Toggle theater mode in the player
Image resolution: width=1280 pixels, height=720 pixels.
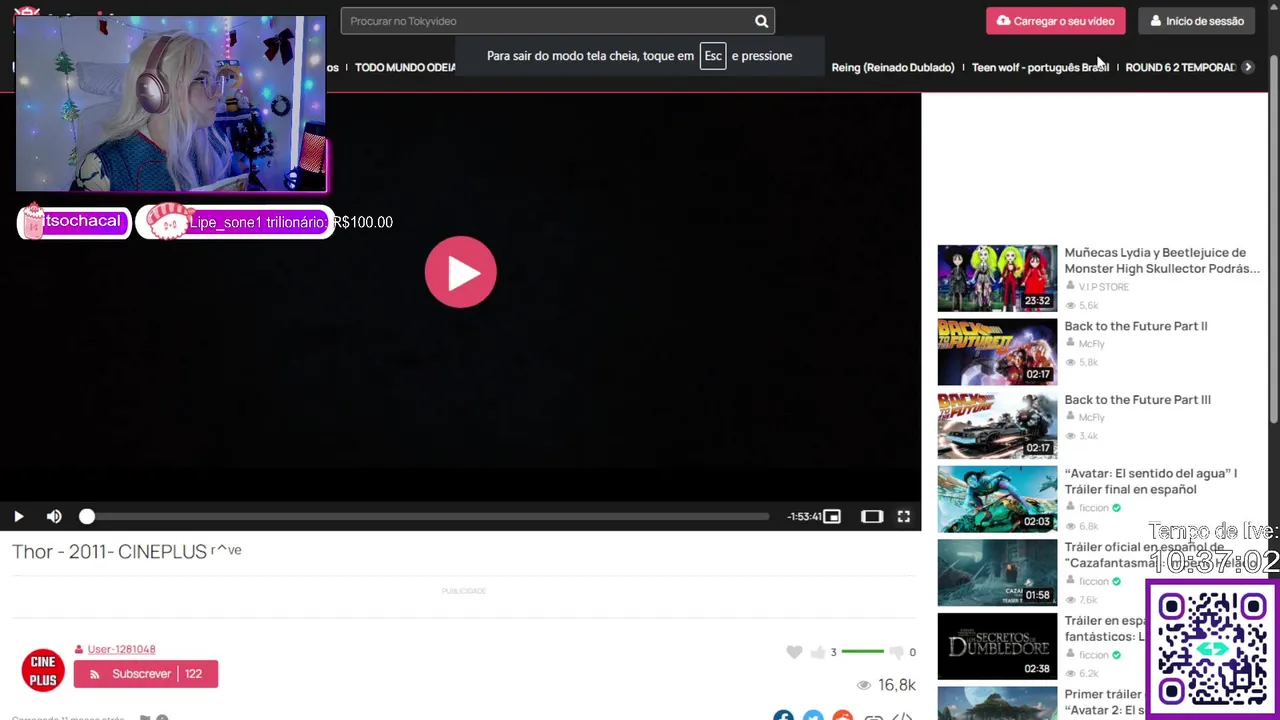pyautogui.click(x=872, y=516)
